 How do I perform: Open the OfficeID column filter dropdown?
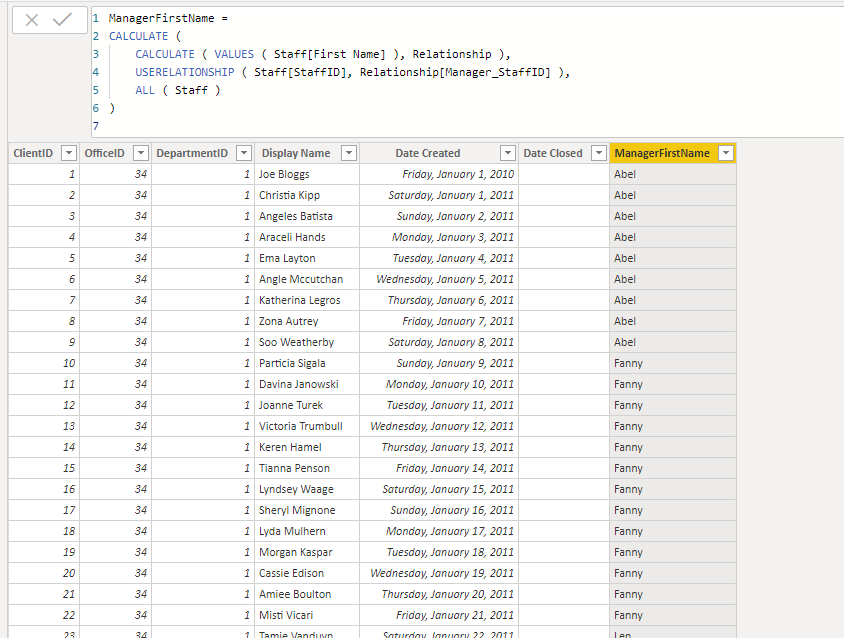[140, 153]
